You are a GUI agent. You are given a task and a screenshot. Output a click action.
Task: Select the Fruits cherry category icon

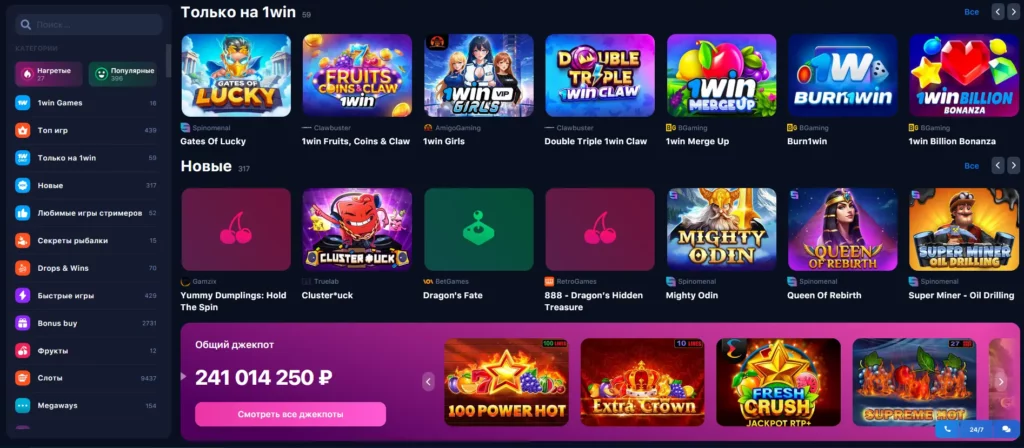point(23,351)
